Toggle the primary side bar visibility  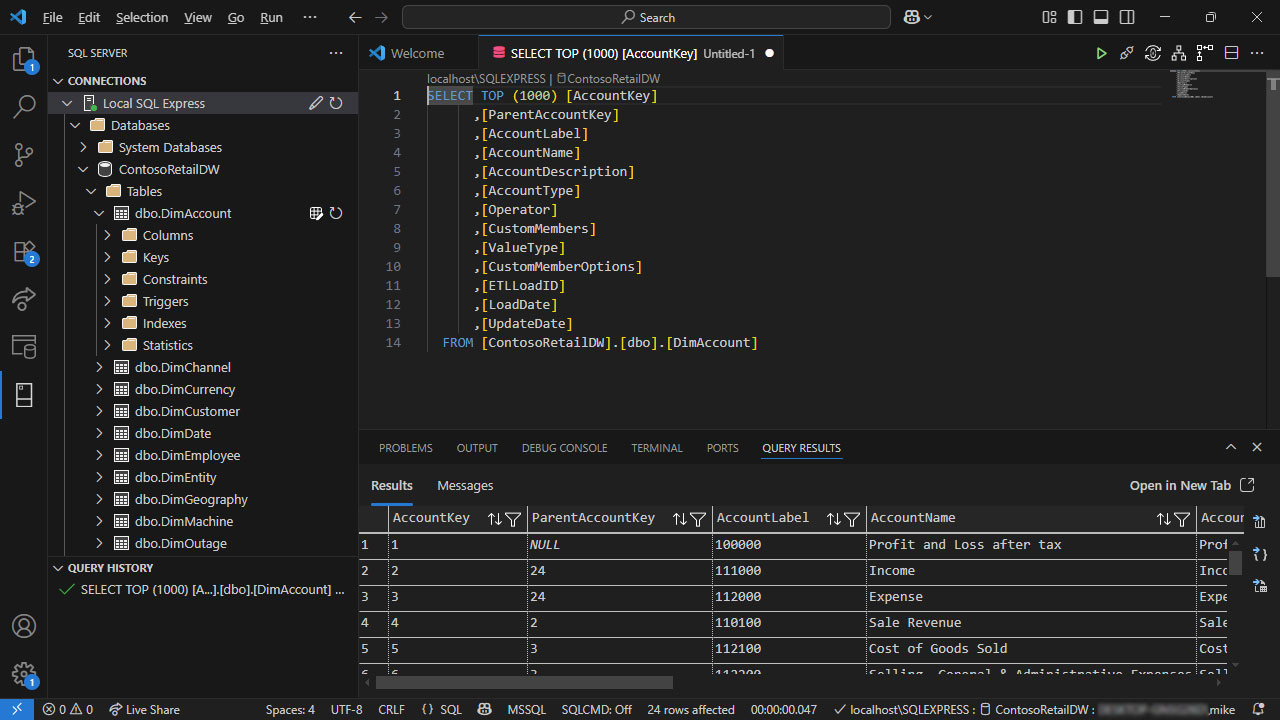pyautogui.click(x=1075, y=17)
